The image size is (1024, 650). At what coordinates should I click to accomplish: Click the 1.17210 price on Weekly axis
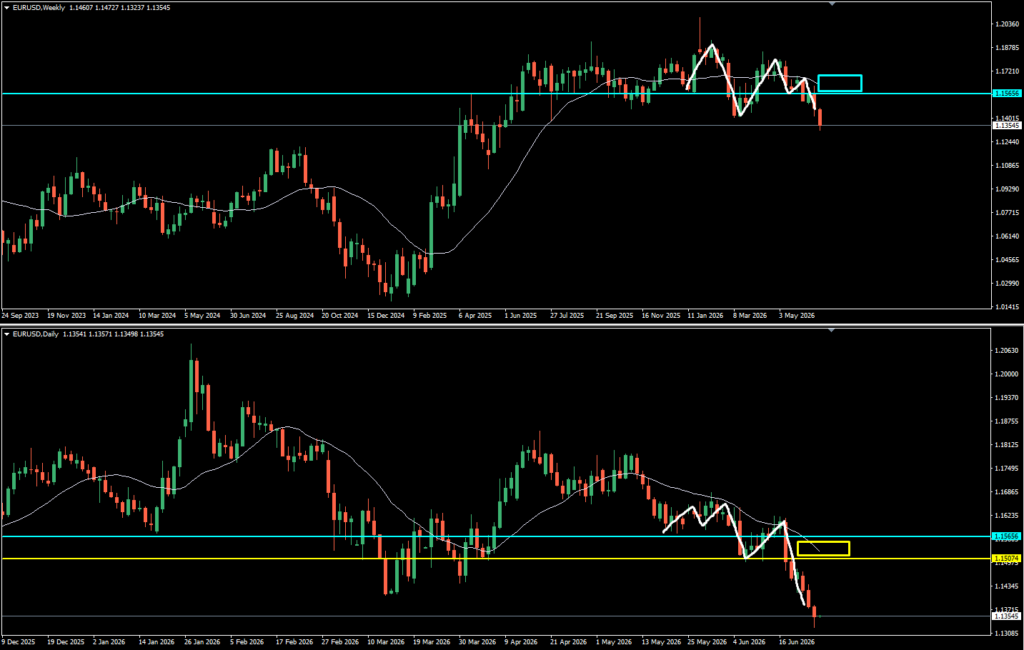click(1007, 71)
